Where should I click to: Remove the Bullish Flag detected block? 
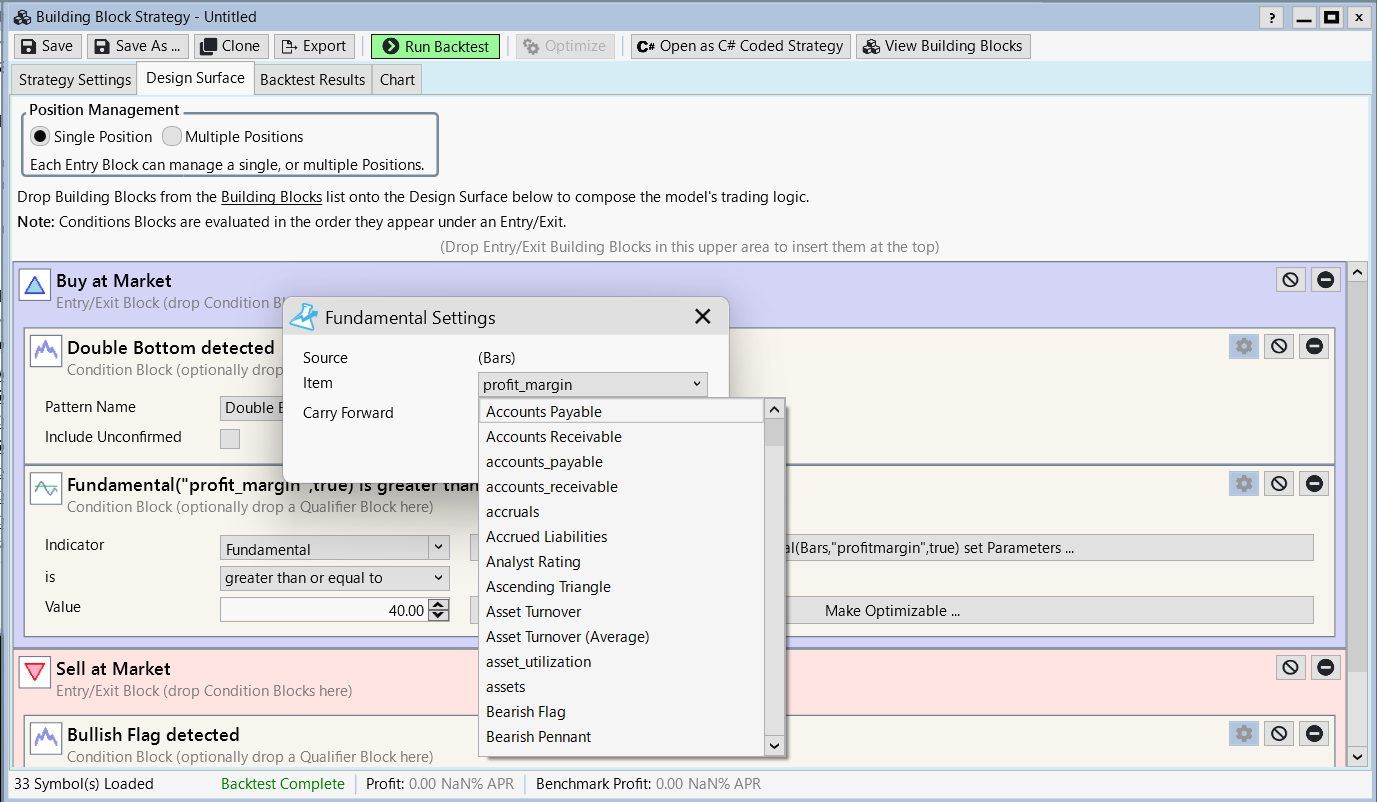(1315, 734)
